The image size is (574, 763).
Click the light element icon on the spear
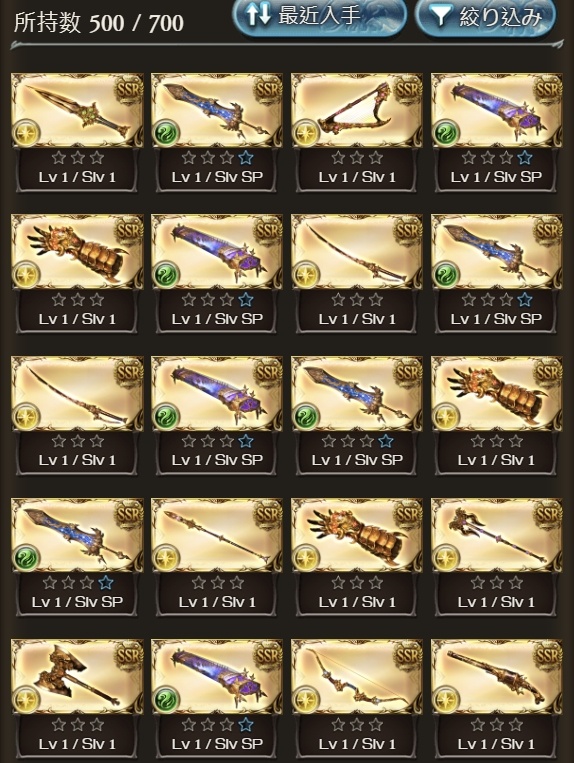(x=166, y=558)
